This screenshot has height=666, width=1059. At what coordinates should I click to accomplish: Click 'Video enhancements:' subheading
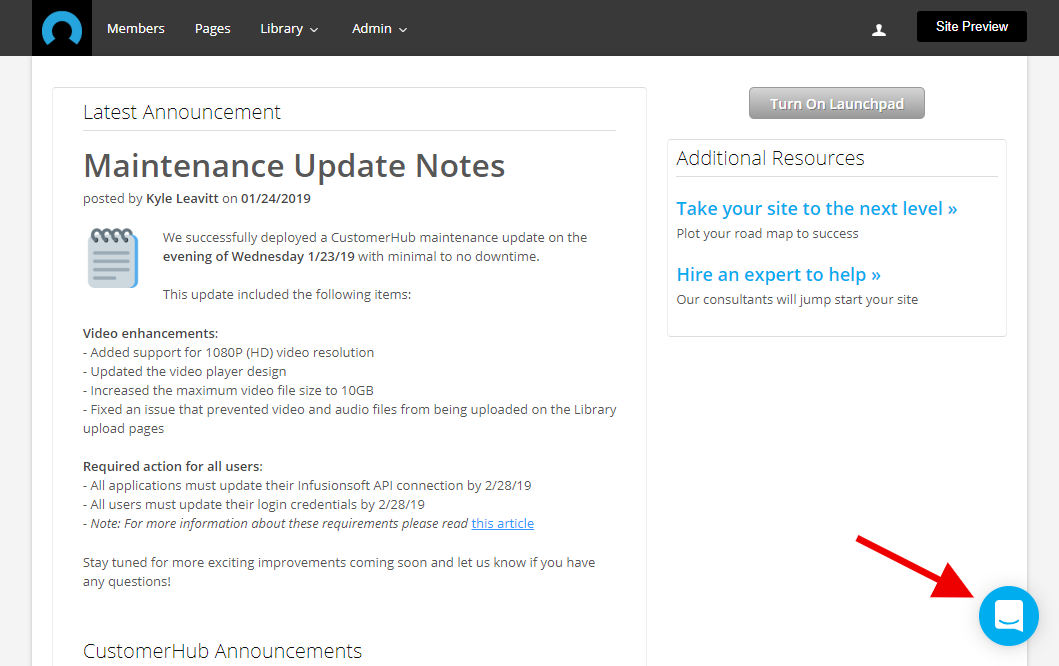coord(151,334)
